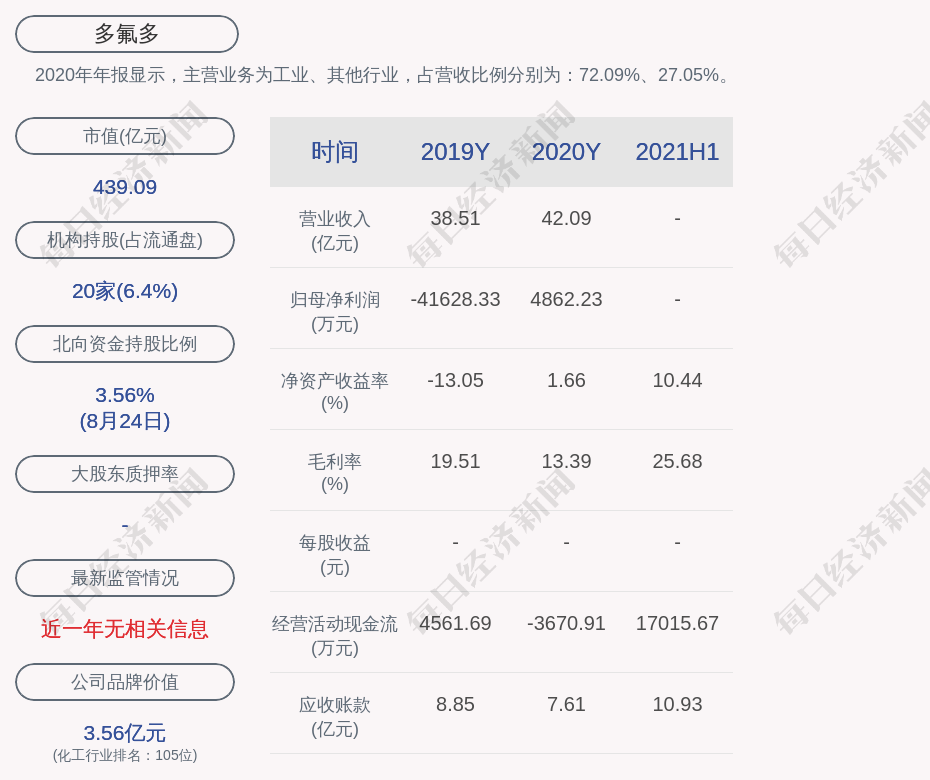This screenshot has height=780, width=930.
Task: Select the 2021H1 dash in 每股收益 row
Action: coord(677,542)
